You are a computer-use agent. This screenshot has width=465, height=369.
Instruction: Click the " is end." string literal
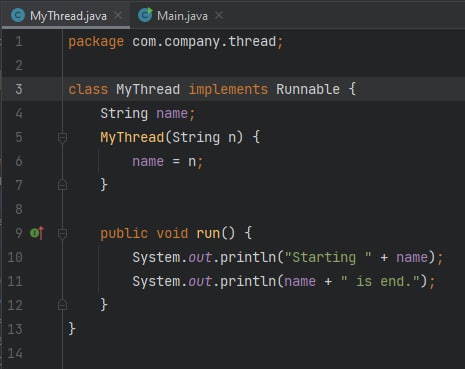[x=380, y=281]
